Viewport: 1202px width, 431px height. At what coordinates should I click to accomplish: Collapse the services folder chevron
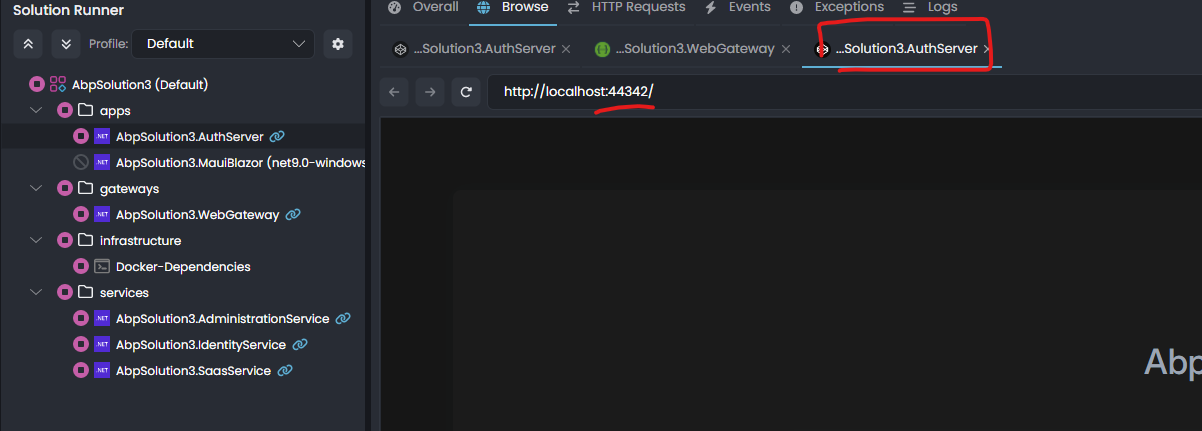pos(37,292)
